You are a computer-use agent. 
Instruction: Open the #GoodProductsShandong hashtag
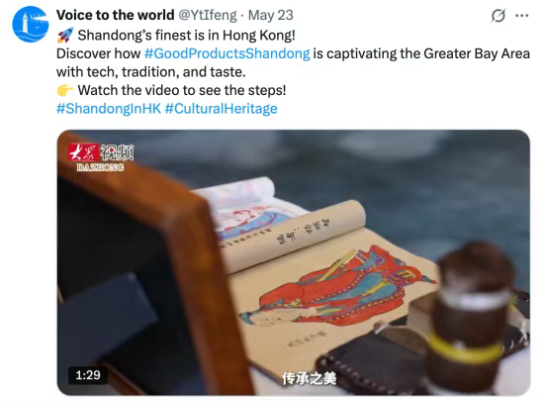coord(227,53)
